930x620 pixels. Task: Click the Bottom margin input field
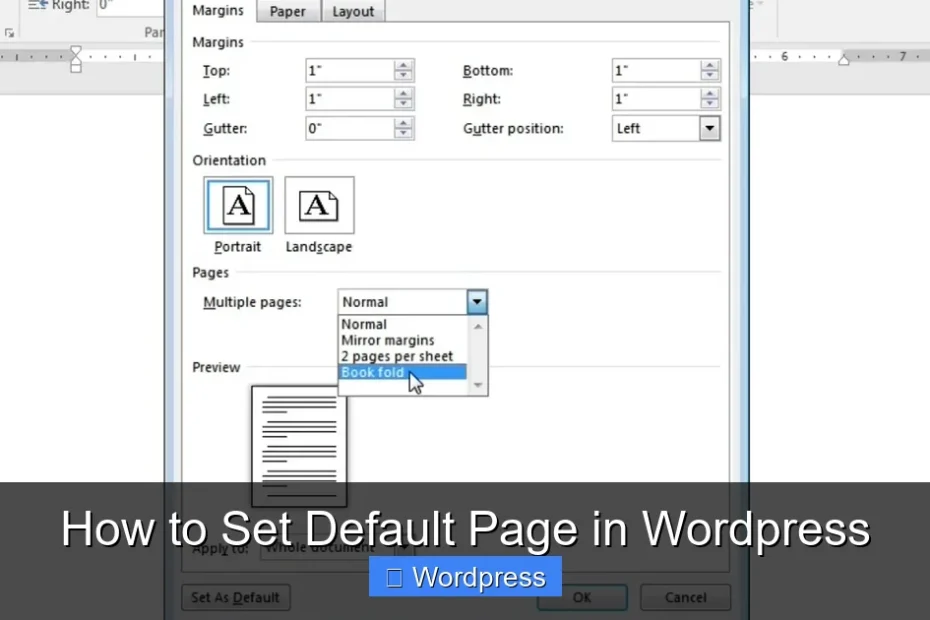pyautogui.click(x=656, y=71)
